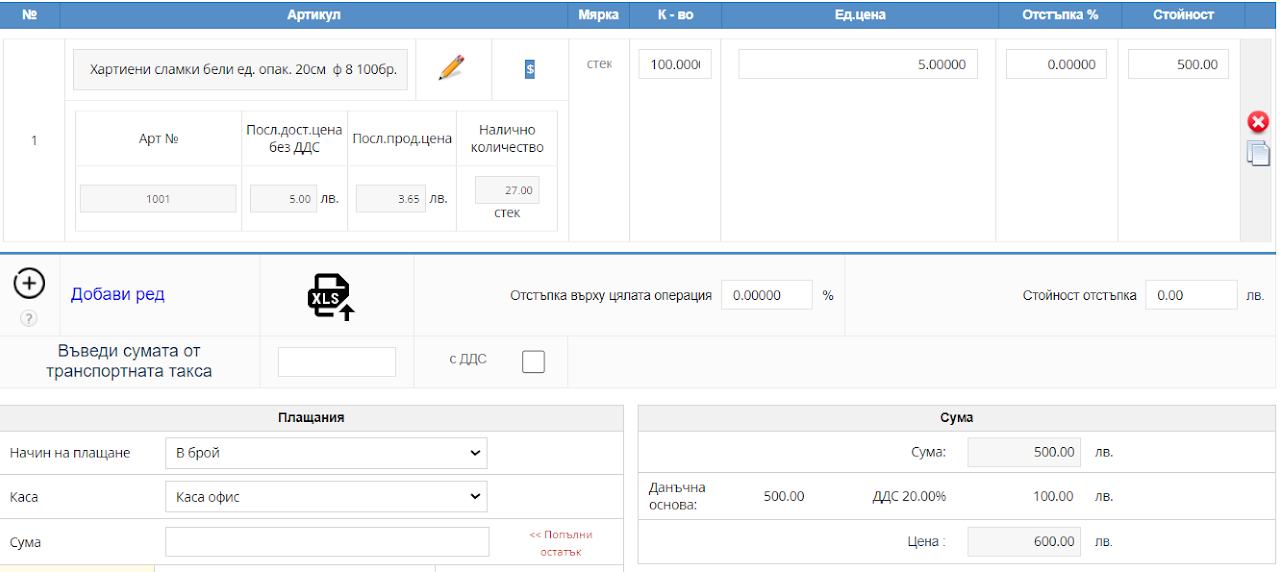This screenshot has height=572, width=1280.
Task: Click the Стойност отстъпка field
Action: tap(1192, 295)
